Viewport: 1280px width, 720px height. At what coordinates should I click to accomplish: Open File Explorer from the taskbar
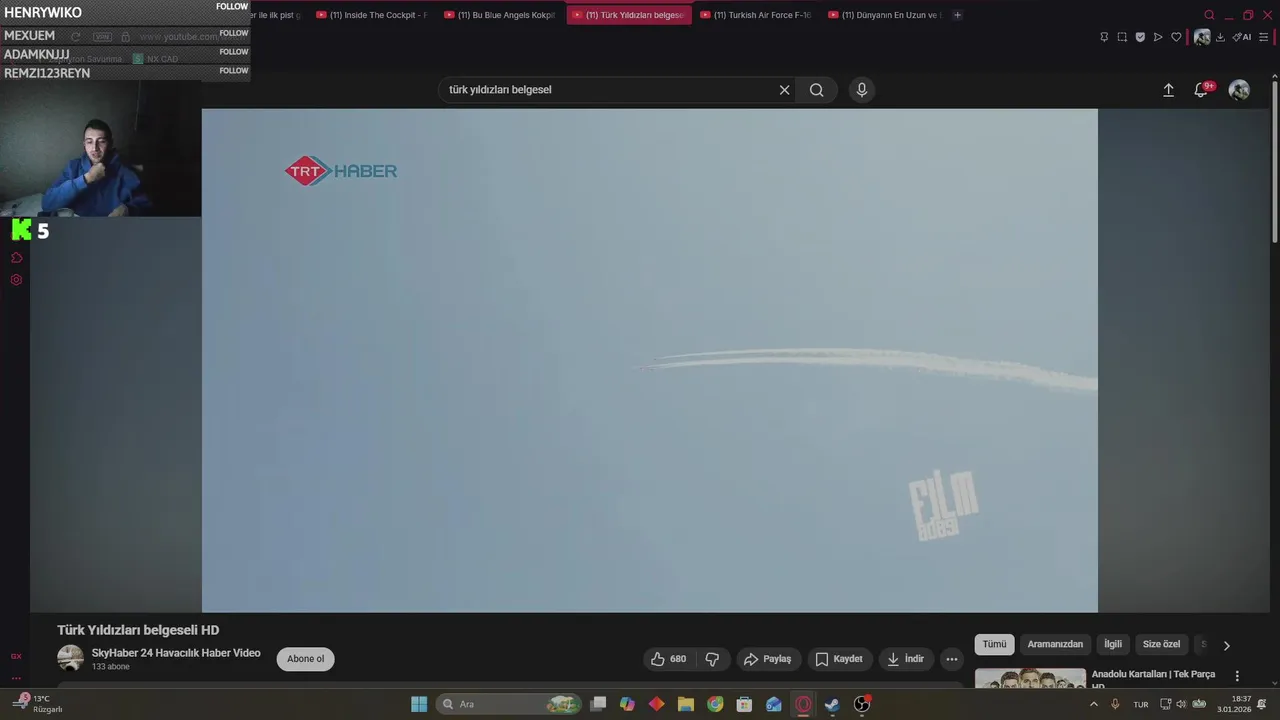(686, 704)
